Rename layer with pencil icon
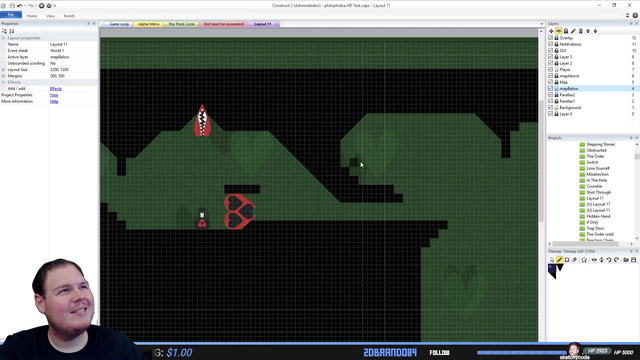The height and width of the screenshot is (360, 640). [x=573, y=31]
